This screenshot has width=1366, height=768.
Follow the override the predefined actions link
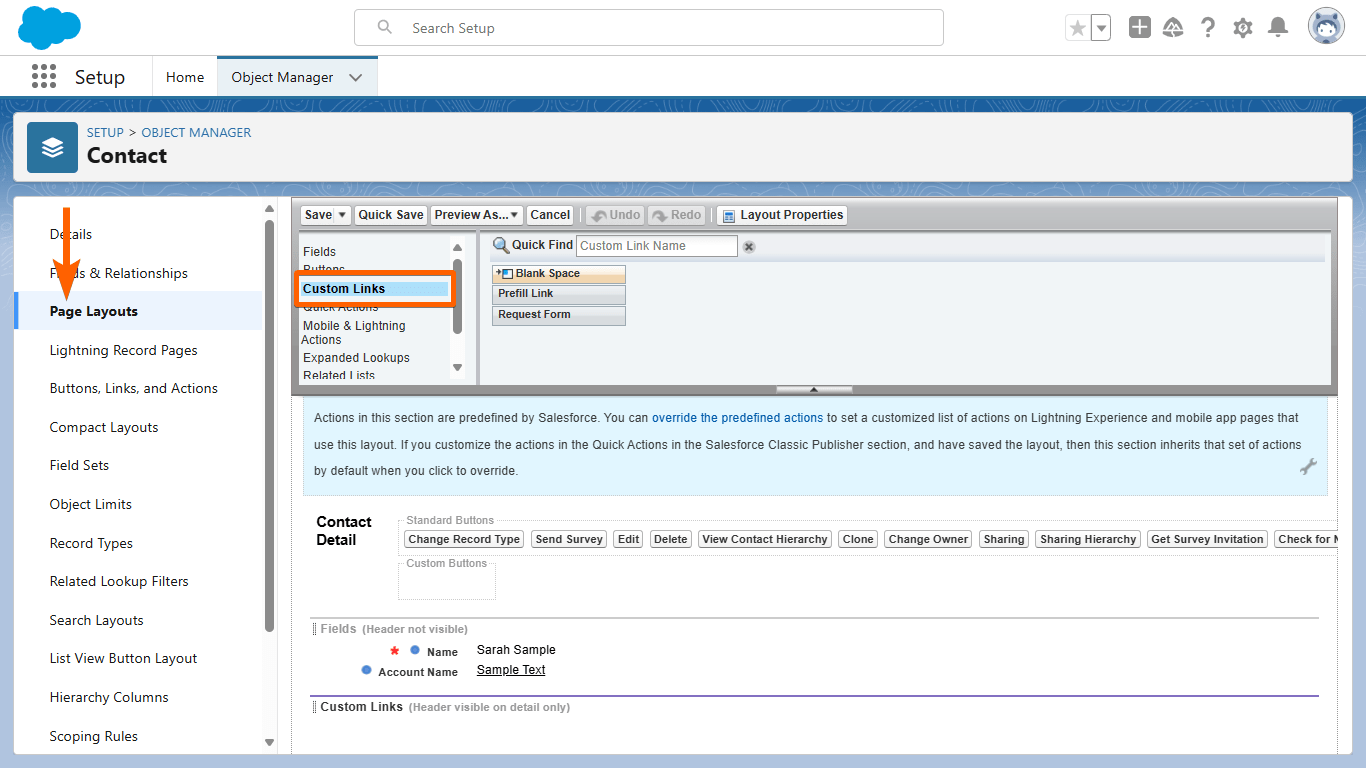737,418
